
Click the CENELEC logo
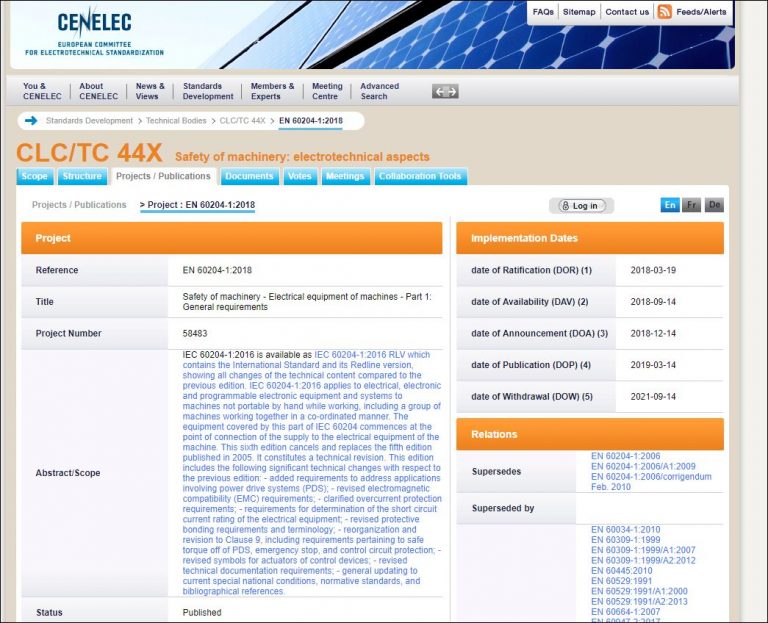pos(94,31)
